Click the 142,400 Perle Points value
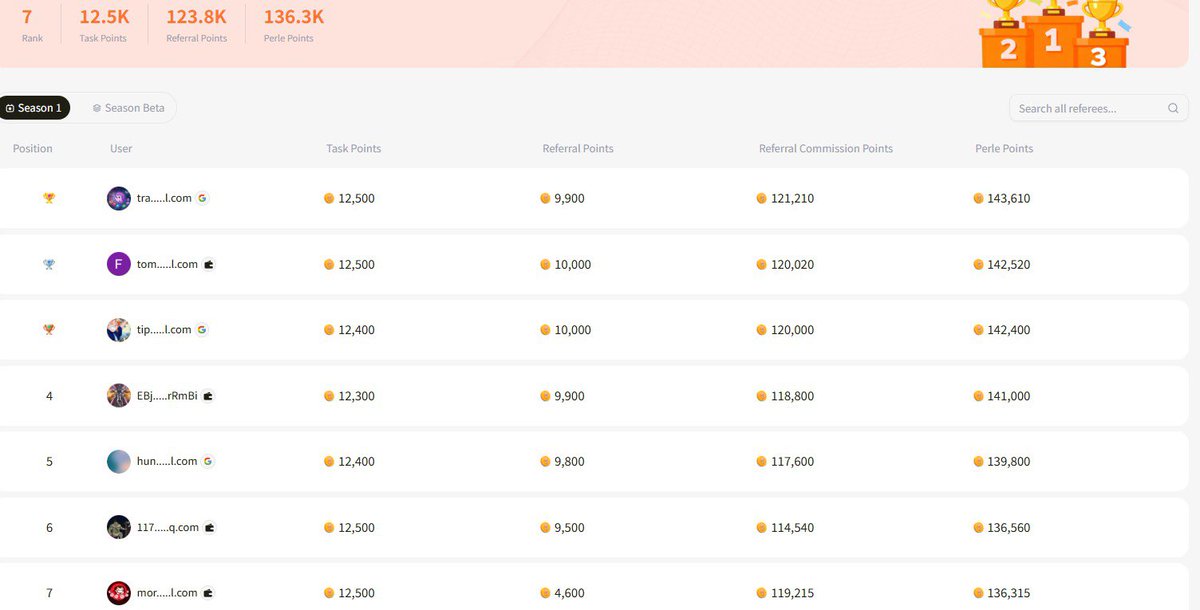This screenshot has width=1200, height=610. (1008, 330)
